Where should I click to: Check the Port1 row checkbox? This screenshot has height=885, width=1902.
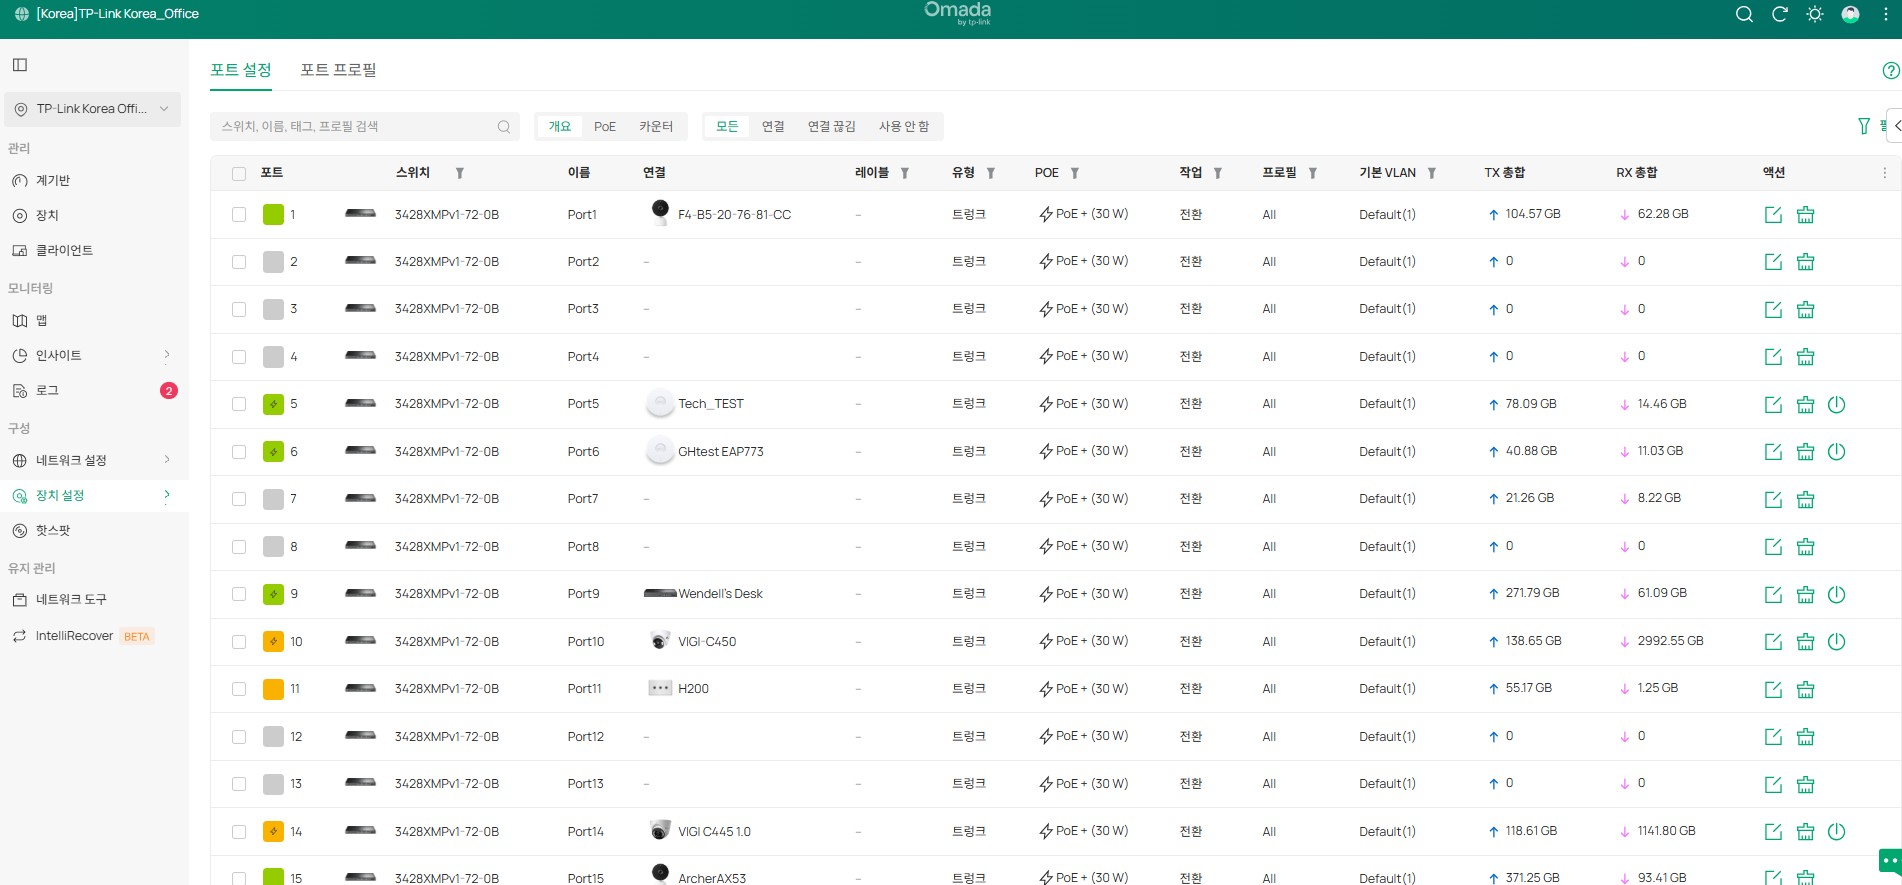coord(238,214)
